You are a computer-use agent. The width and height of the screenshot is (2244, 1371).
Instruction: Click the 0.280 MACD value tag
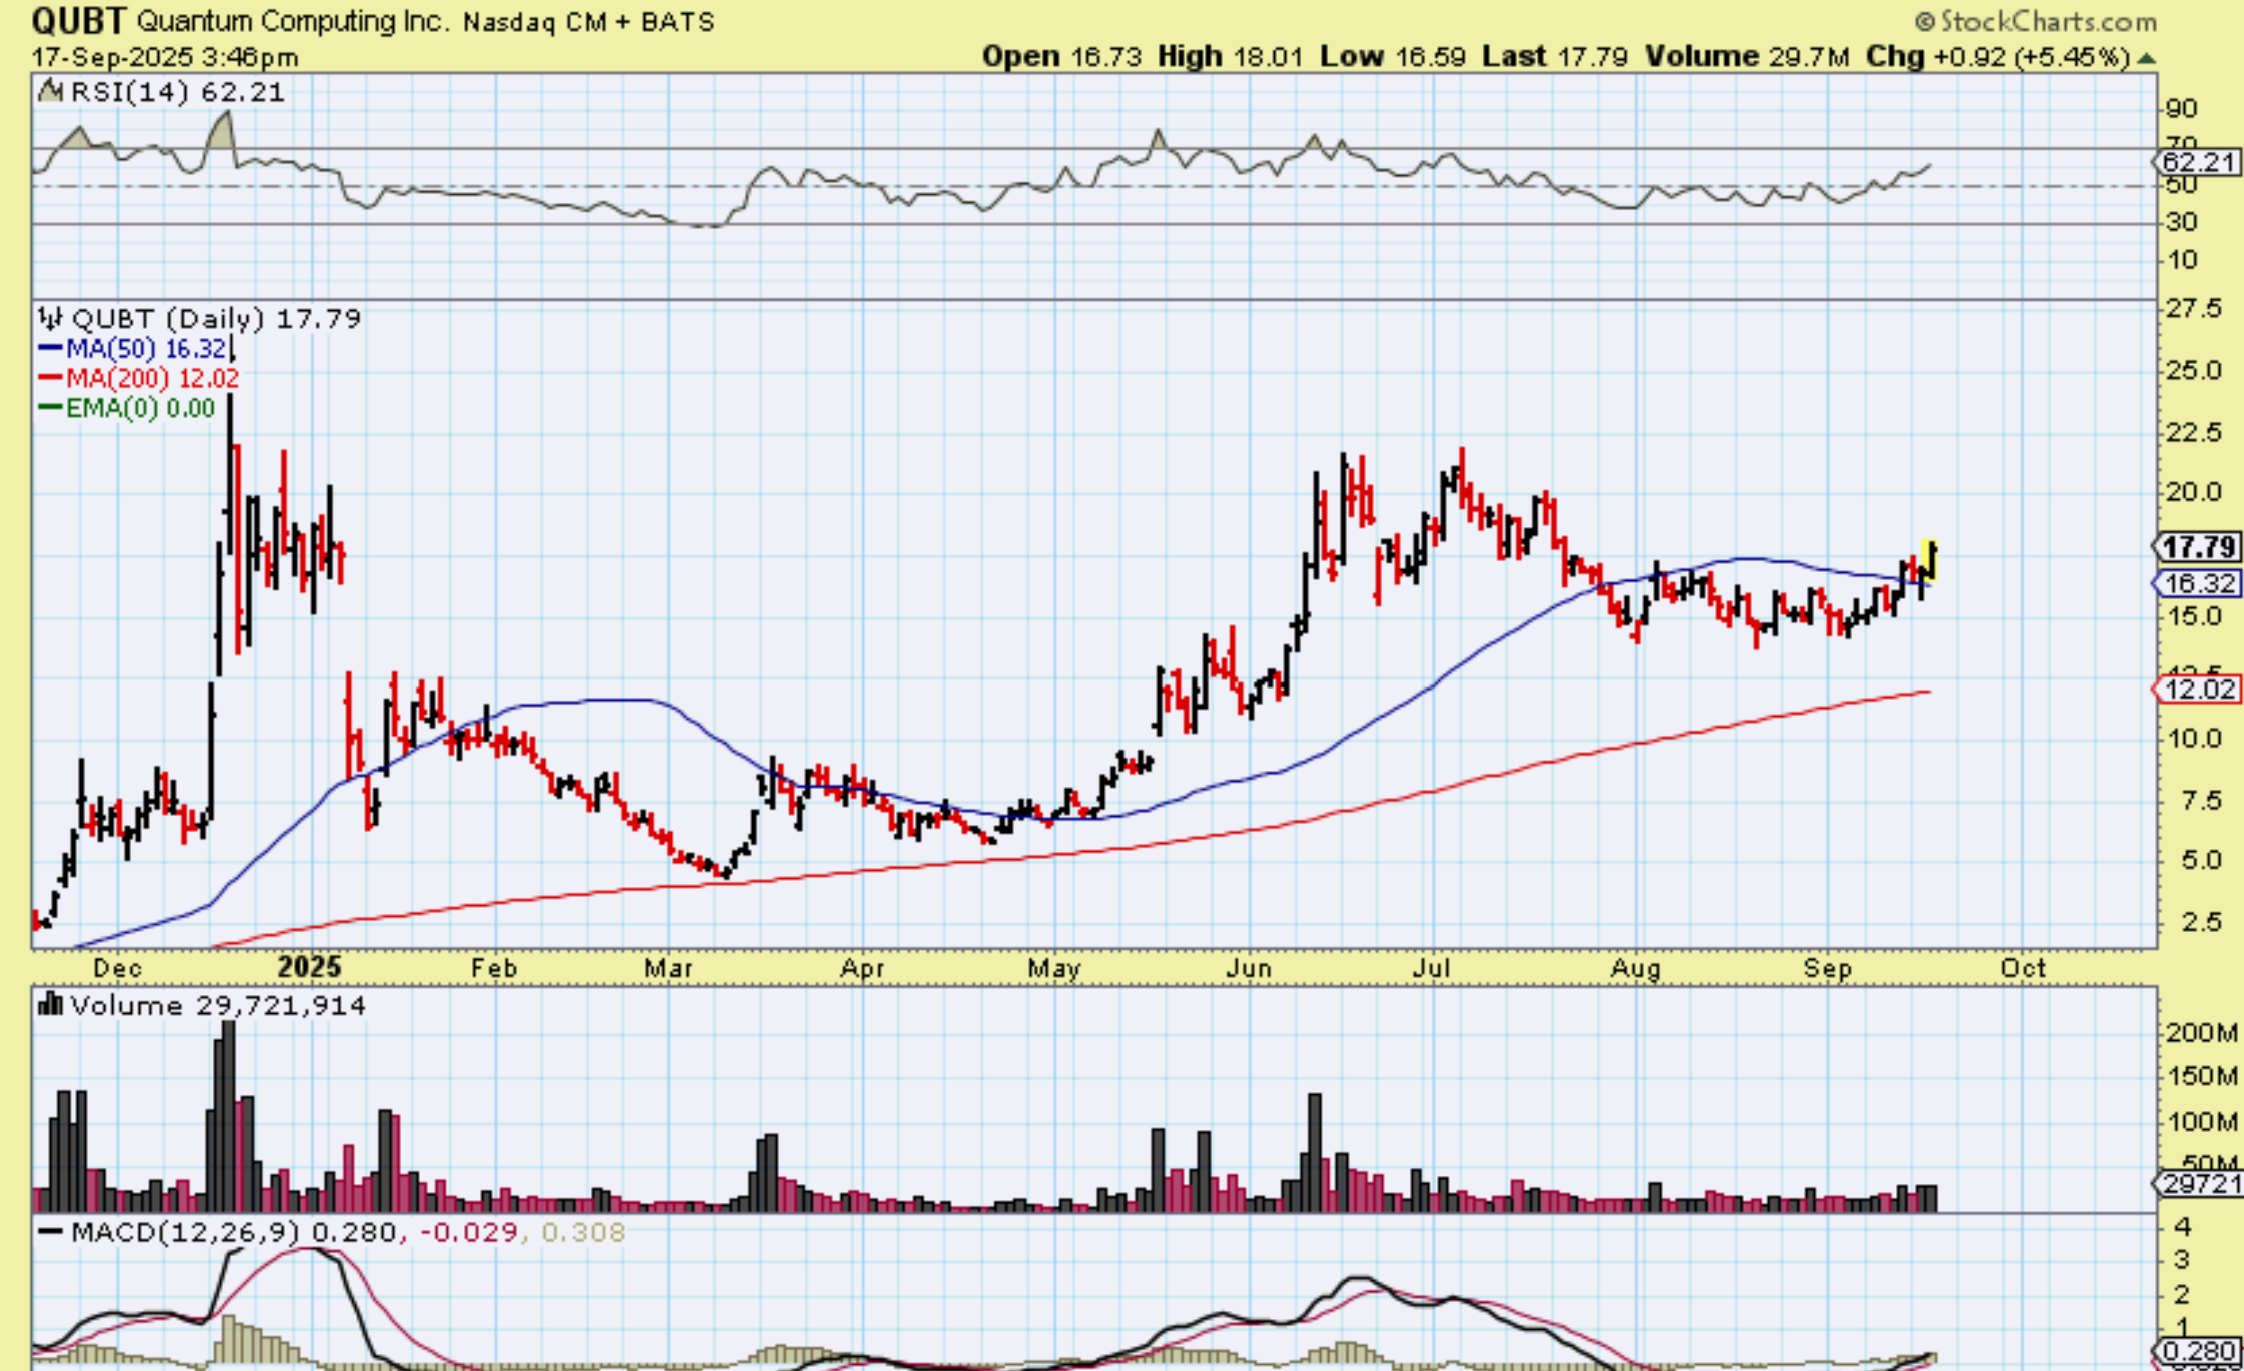[x=2199, y=1352]
